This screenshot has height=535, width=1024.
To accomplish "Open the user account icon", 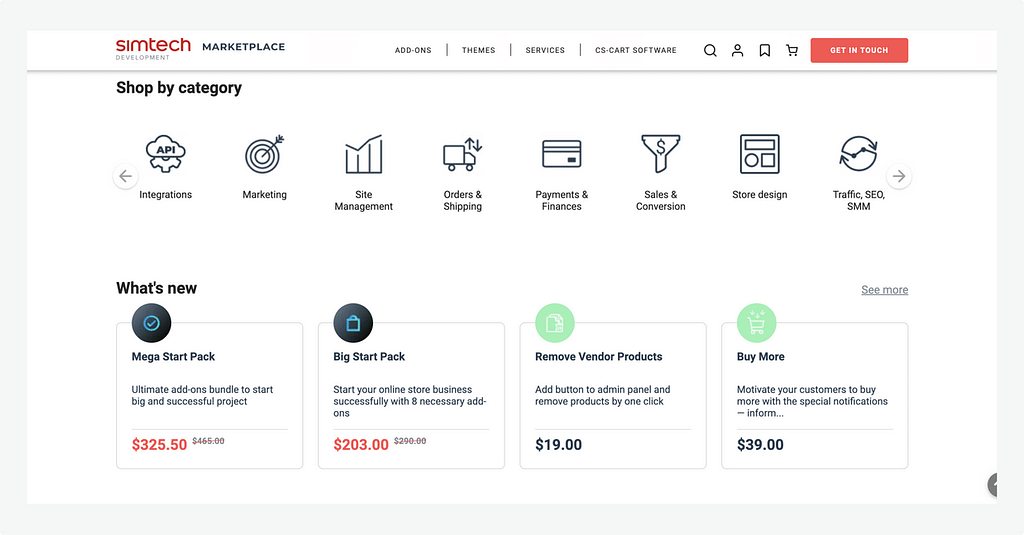I will coord(737,50).
